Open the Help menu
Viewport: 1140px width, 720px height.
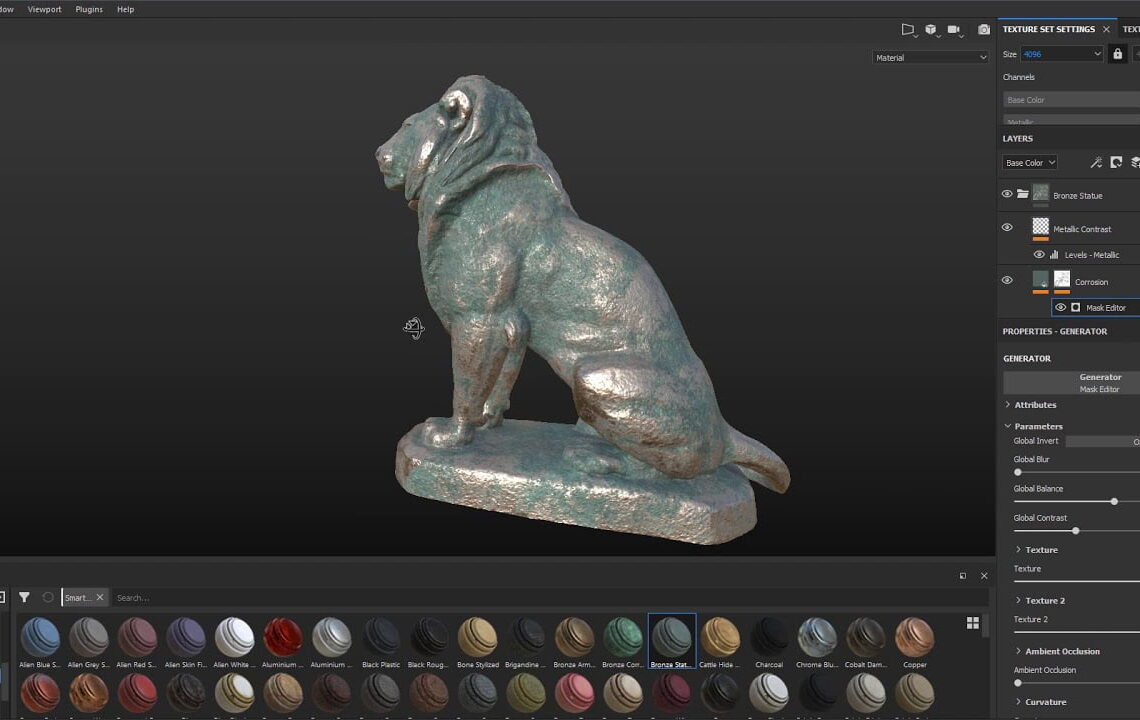(125, 9)
